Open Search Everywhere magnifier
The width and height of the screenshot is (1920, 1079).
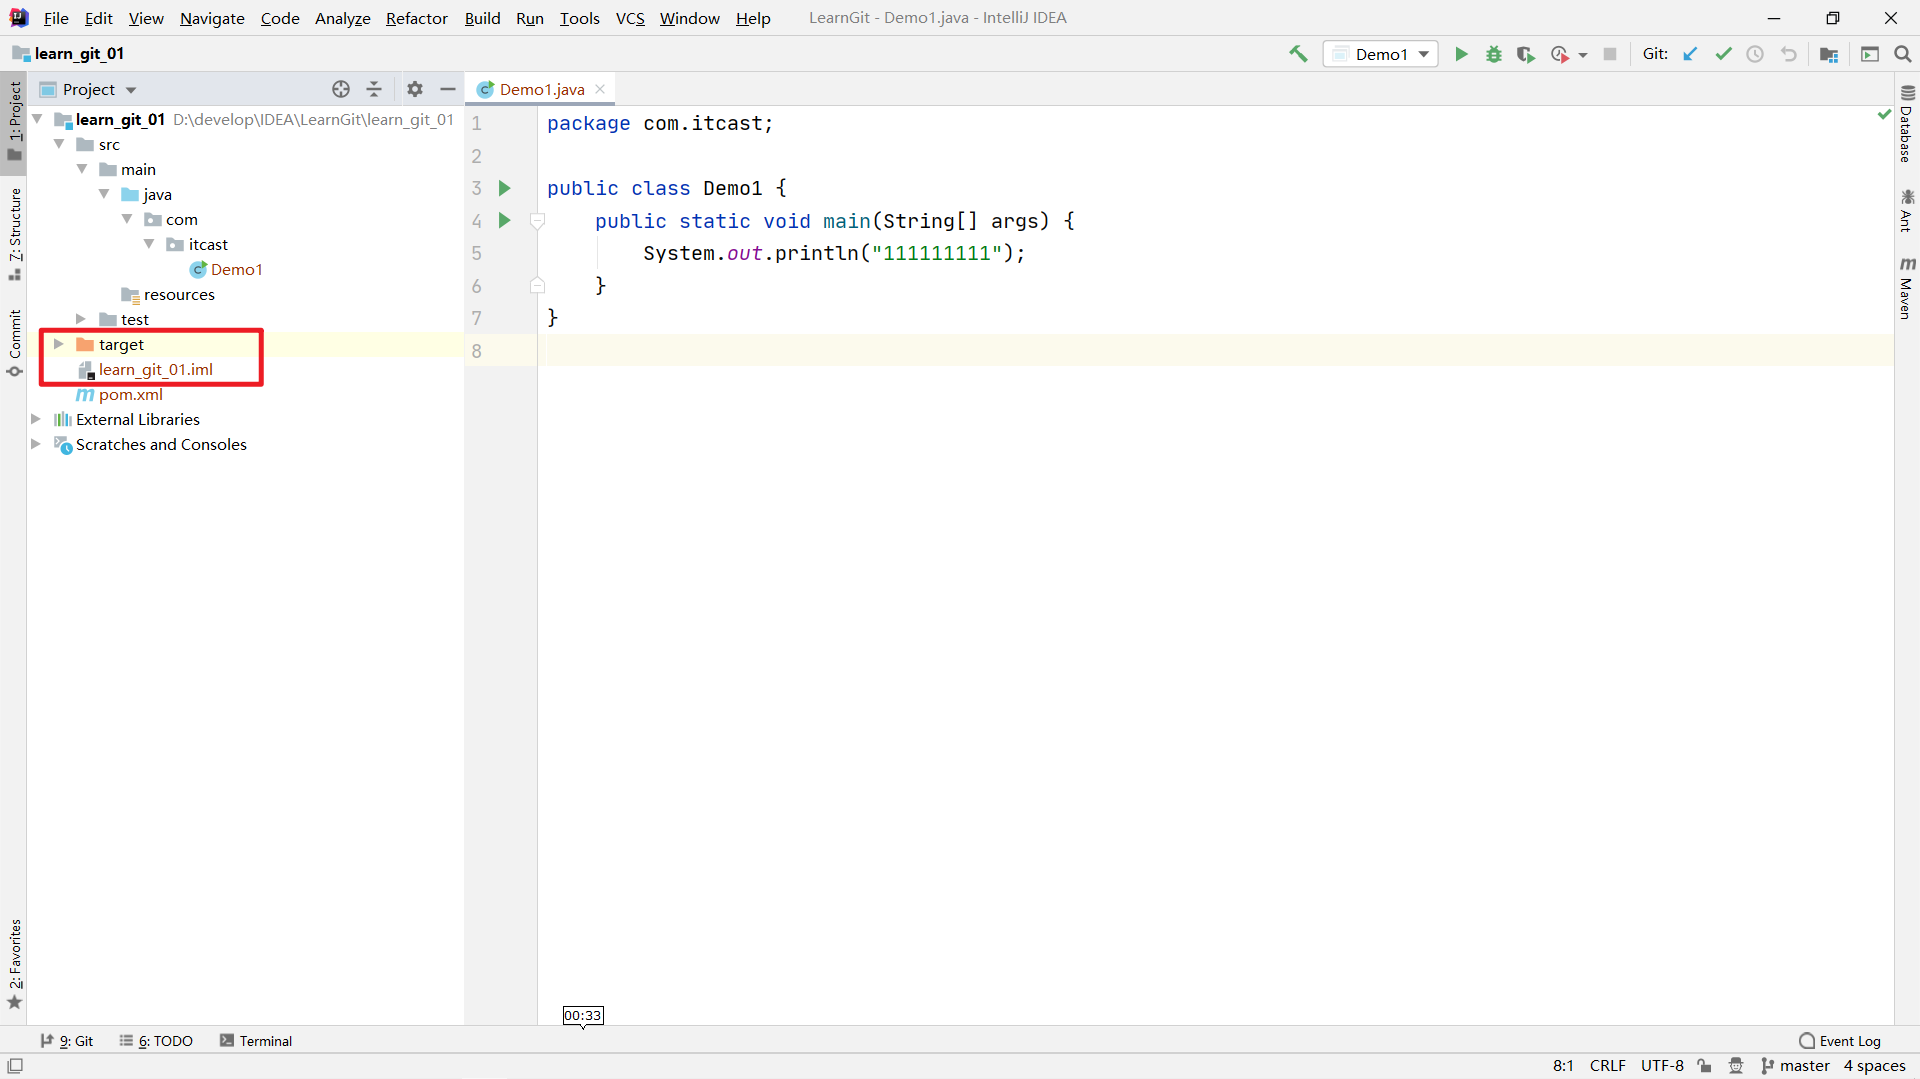pos(1903,54)
